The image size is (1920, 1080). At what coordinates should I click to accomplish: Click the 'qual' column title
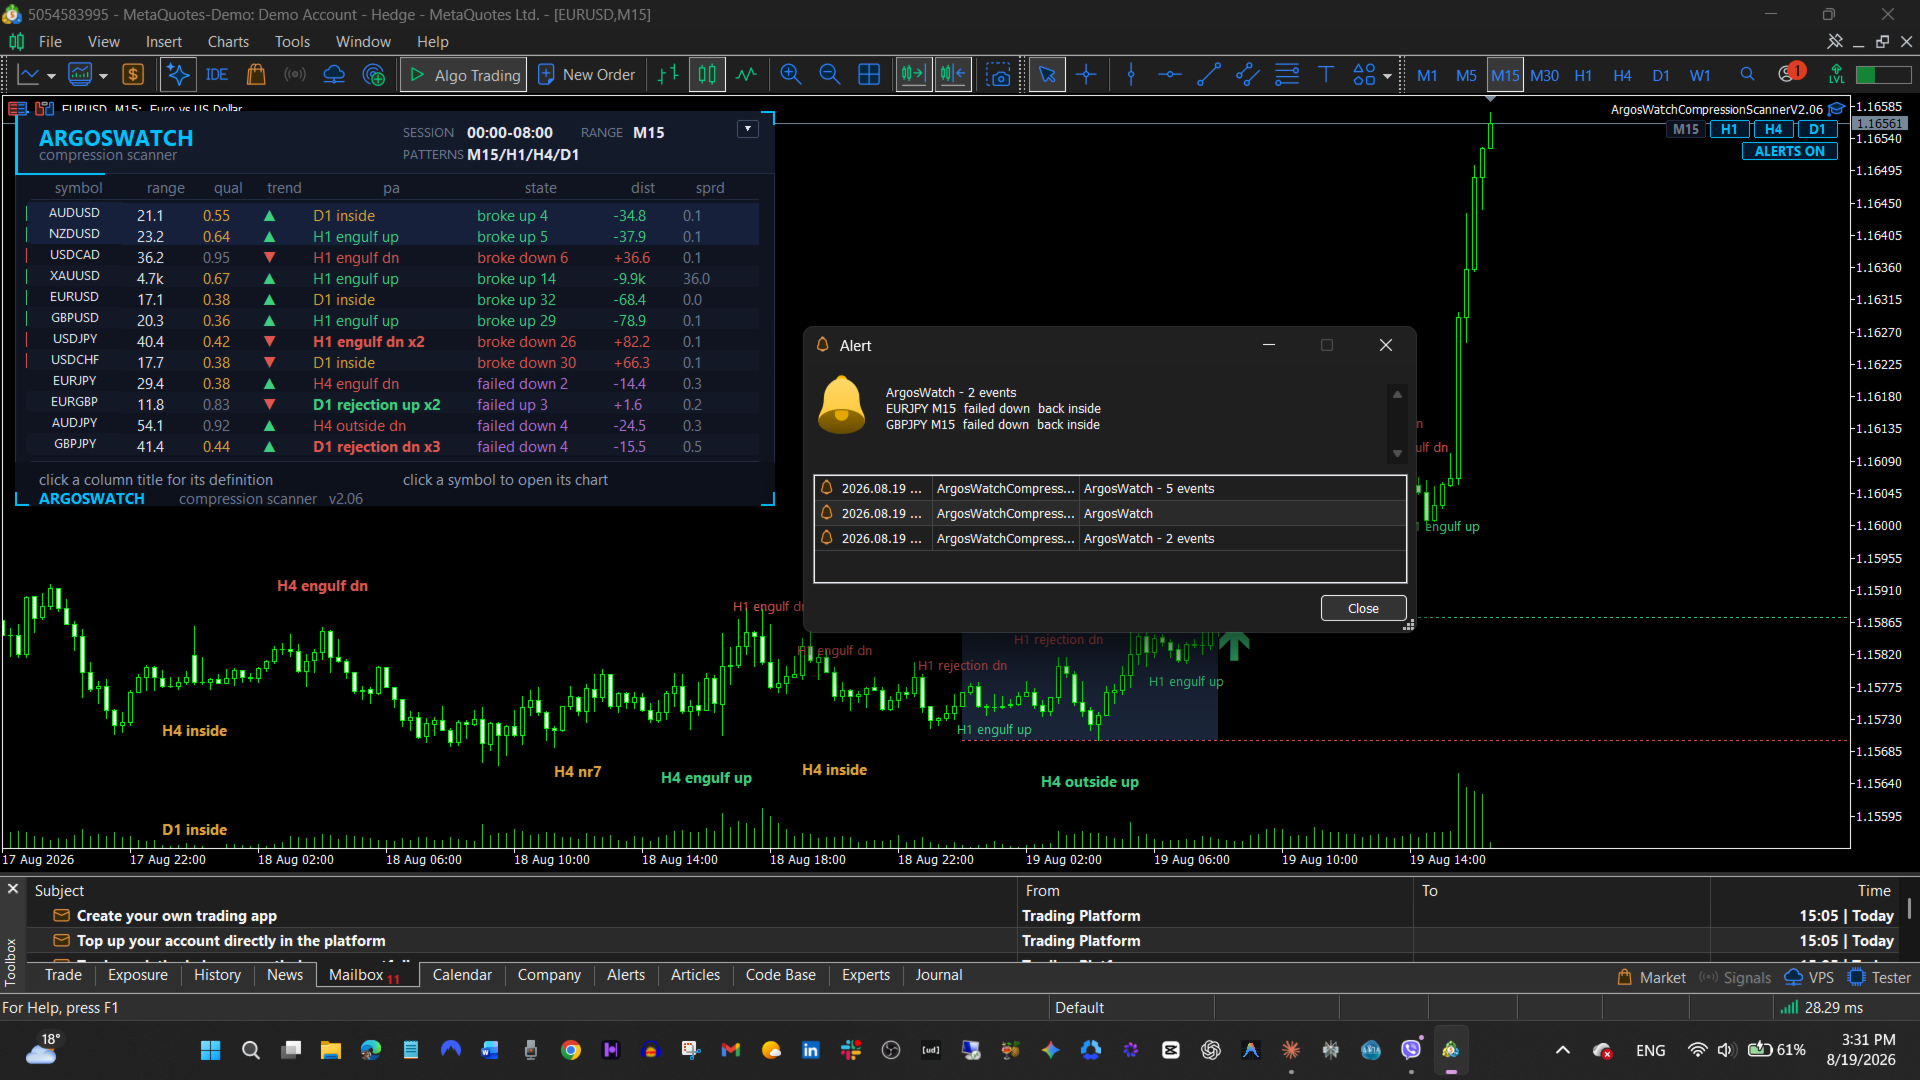[228, 188]
